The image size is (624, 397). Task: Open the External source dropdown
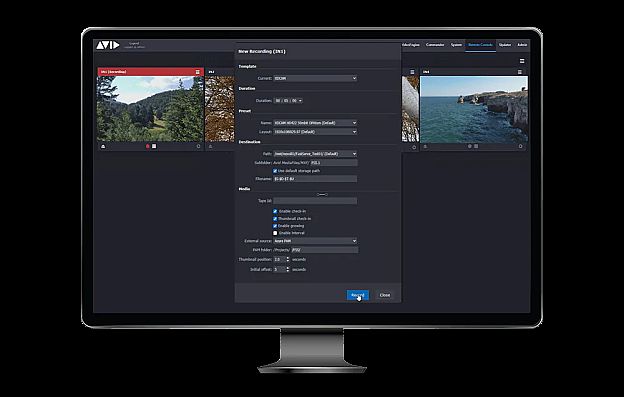(315, 241)
